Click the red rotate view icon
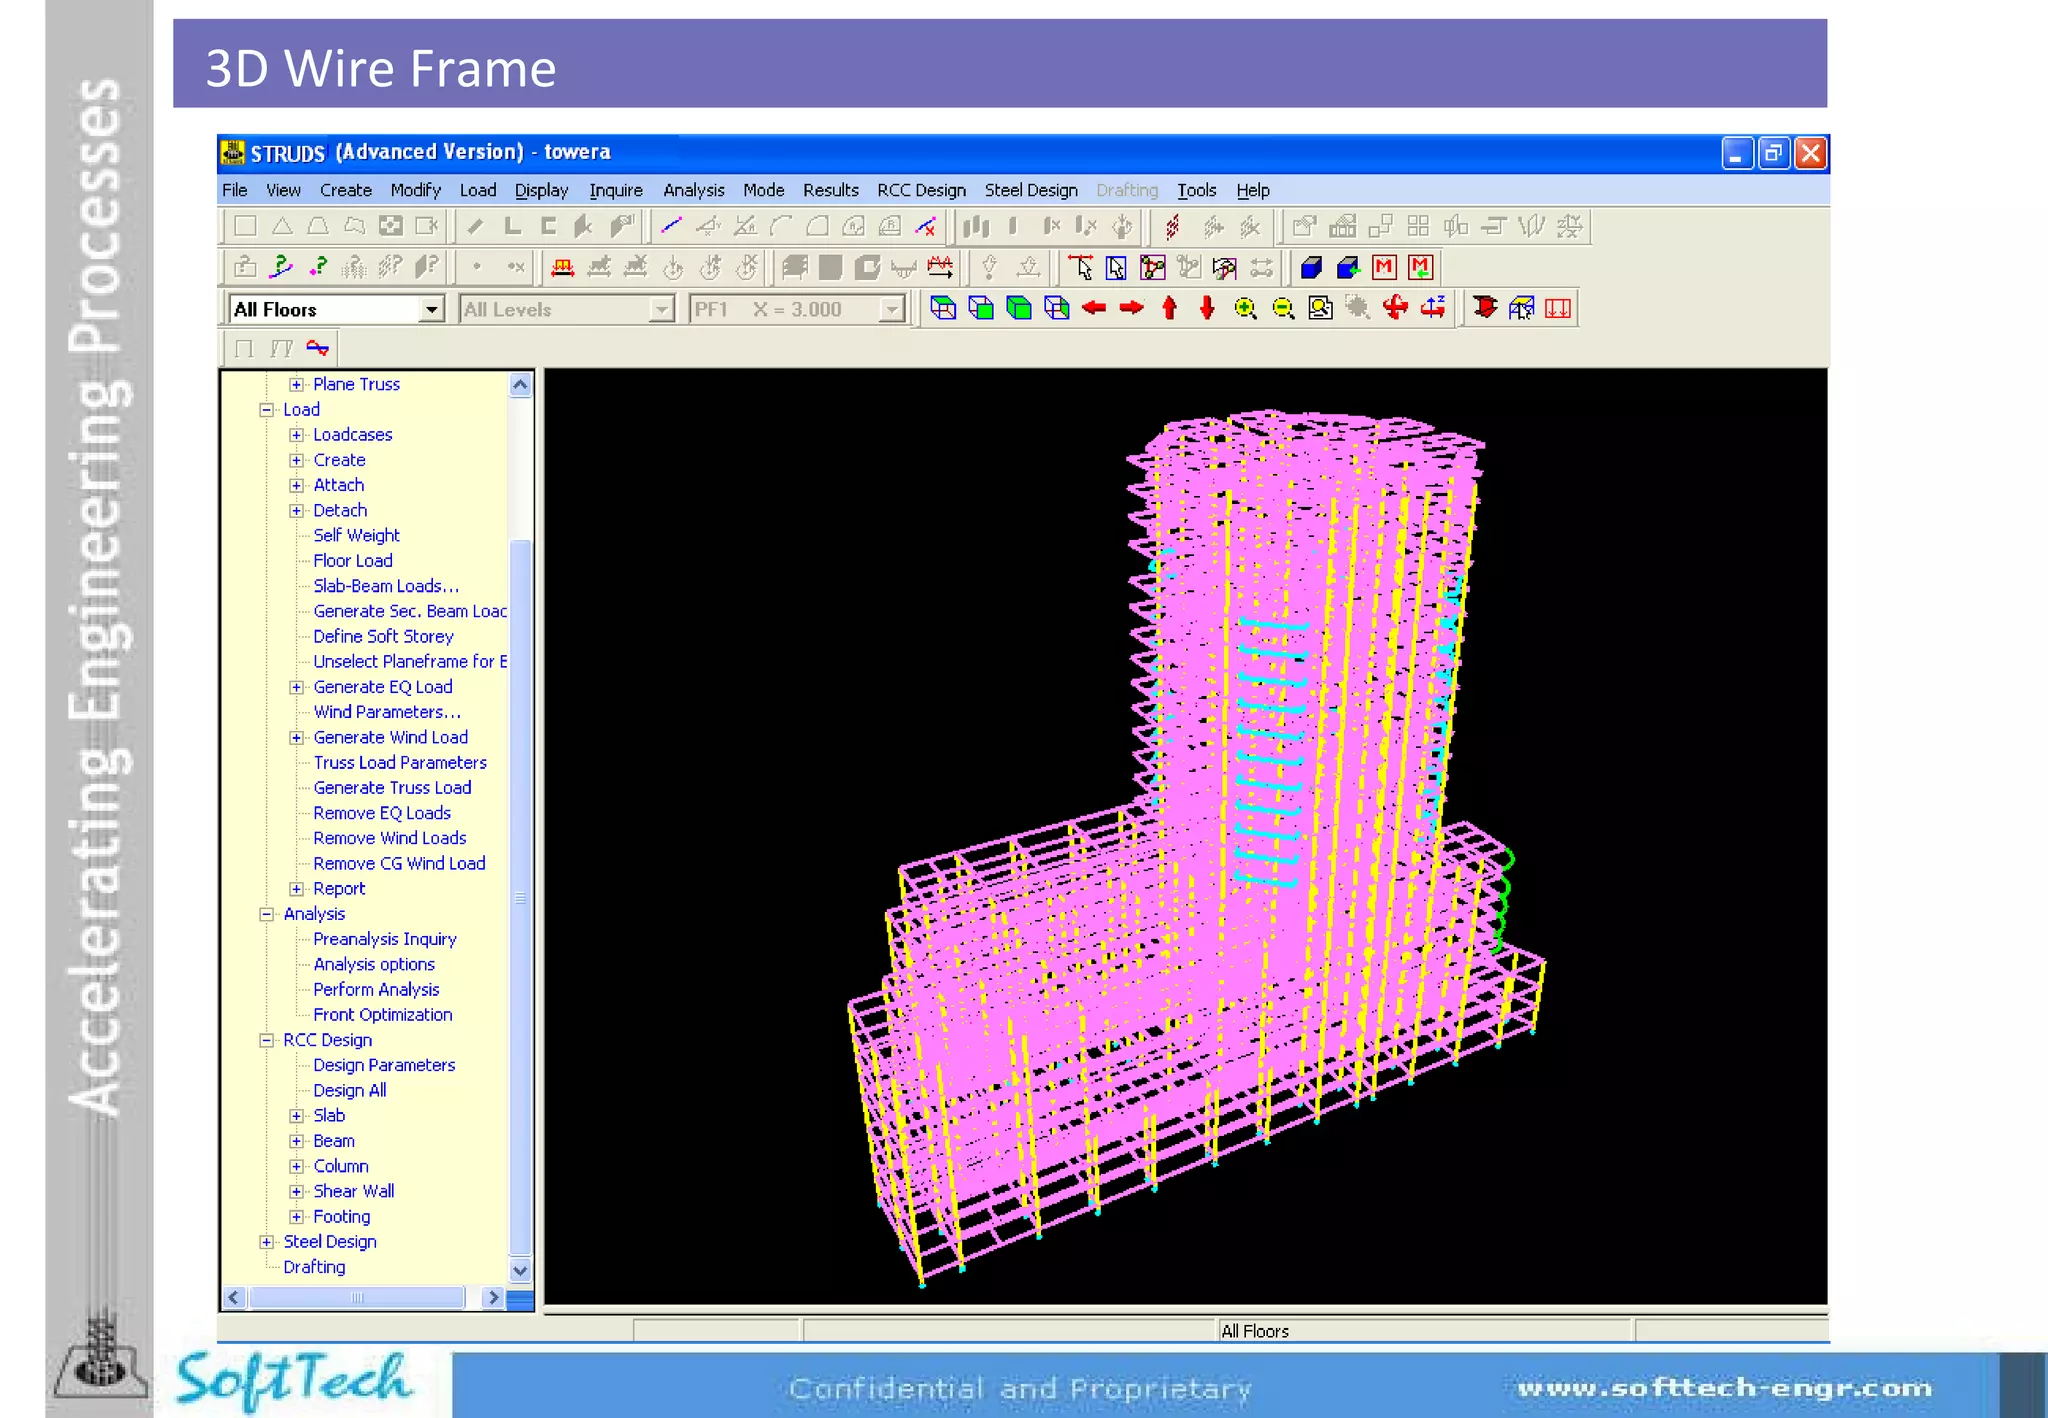2048x1418 pixels. click(x=1395, y=308)
